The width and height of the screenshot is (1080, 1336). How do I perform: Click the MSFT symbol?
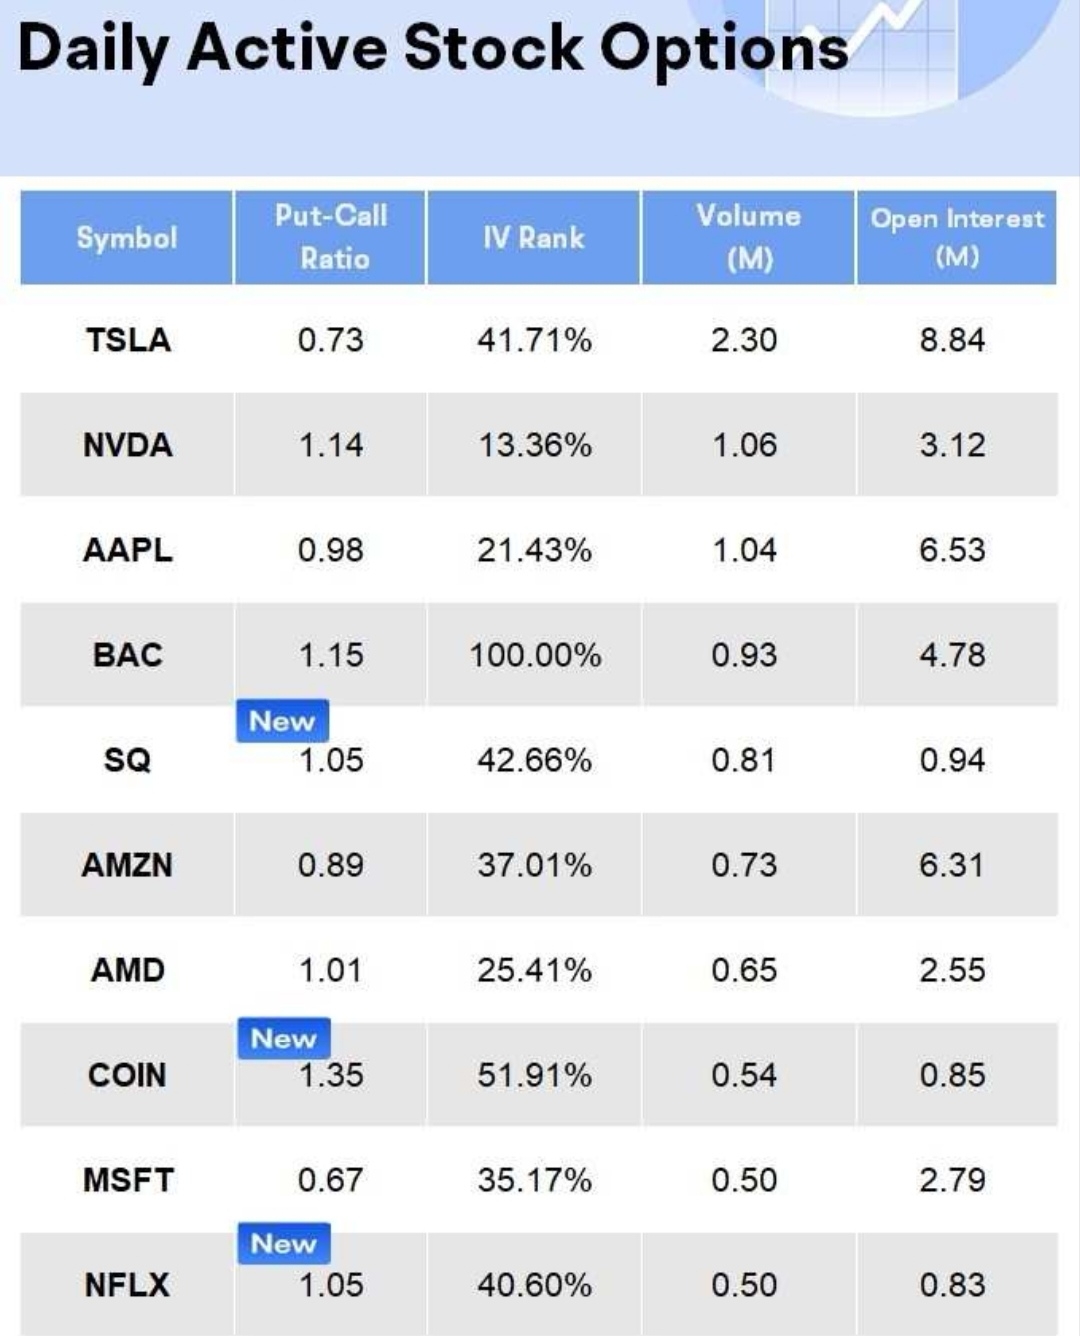tap(128, 1180)
